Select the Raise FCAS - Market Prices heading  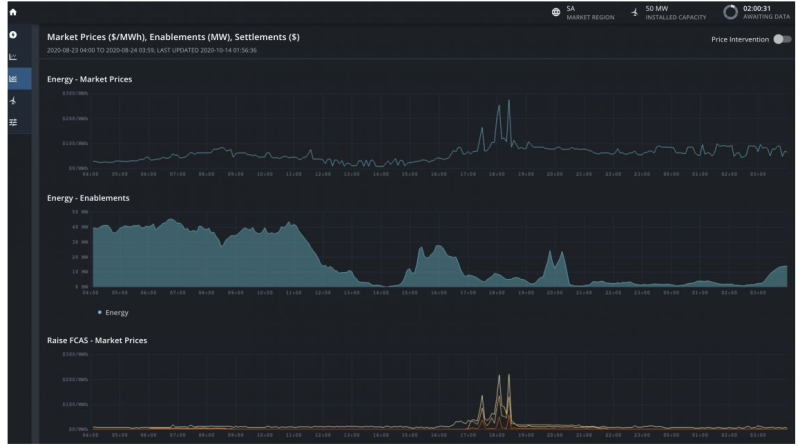click(98, 340)
